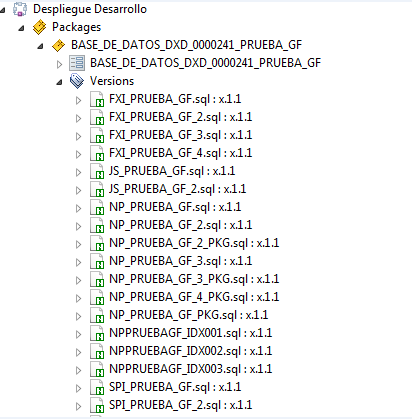Click the Despliegue Desarrollo environment icon
Viewport: 412px width, 419px height.
(x=20, y=9)
